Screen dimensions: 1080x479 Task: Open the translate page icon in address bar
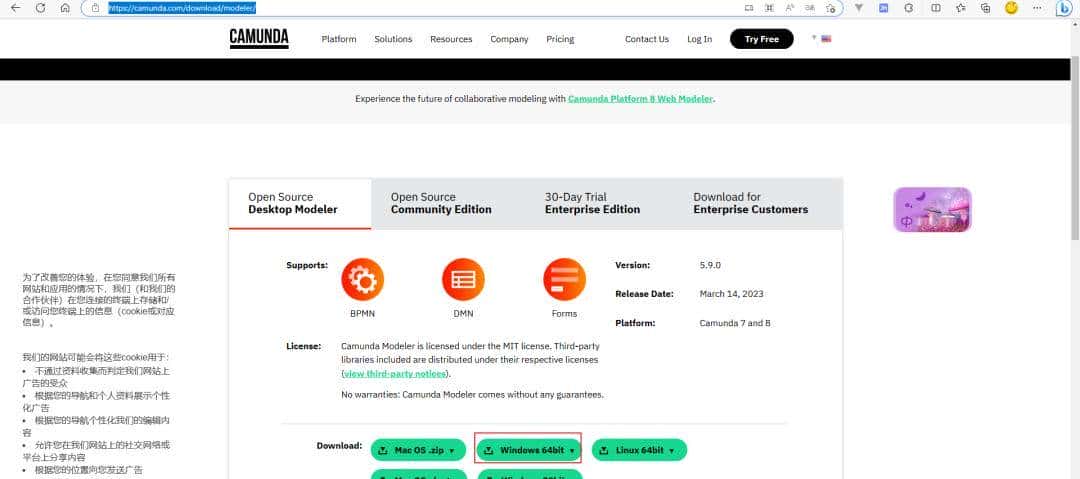(x=810, y=8)
